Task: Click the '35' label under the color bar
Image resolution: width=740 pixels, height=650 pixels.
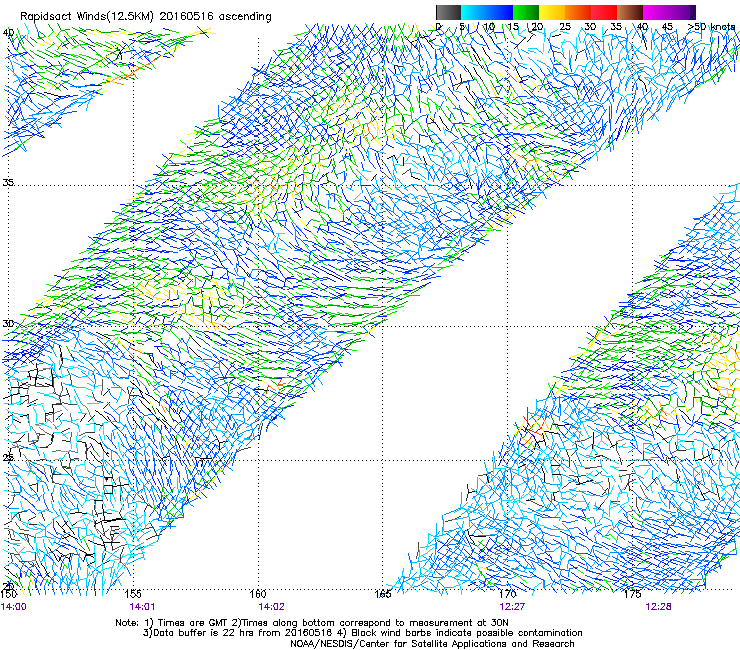Action: point(616,27)
